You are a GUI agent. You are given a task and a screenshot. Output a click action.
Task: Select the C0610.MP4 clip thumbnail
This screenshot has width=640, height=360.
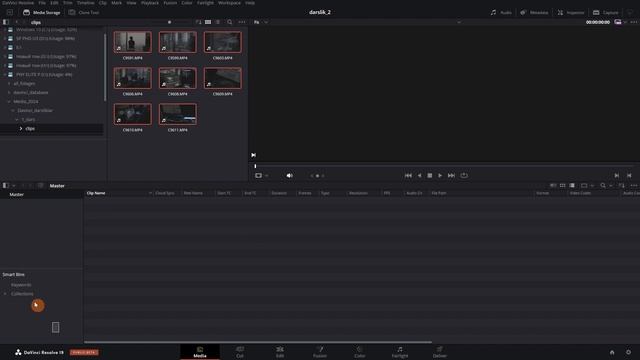(133, 114)
